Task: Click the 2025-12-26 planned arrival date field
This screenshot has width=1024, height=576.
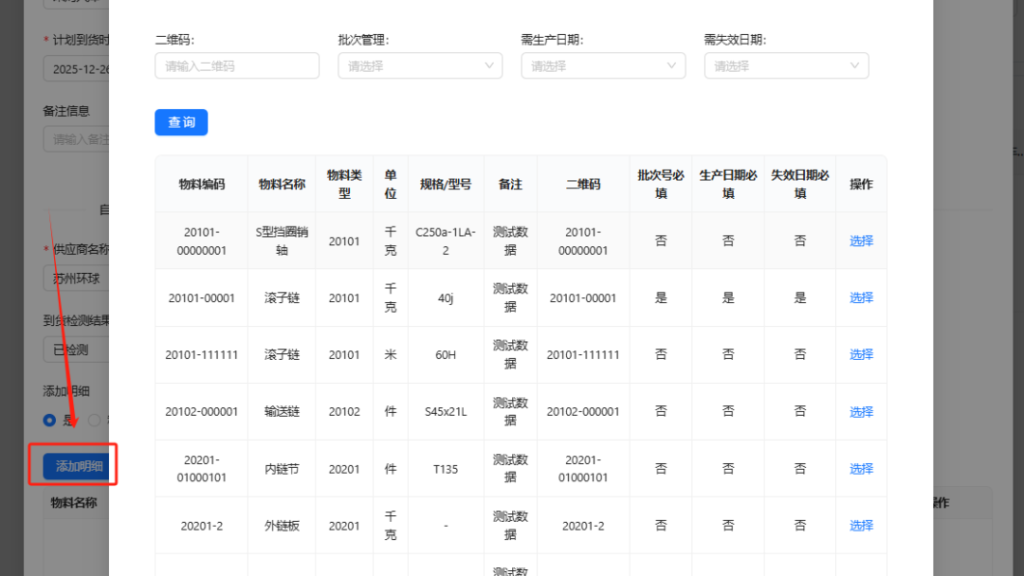Action: tap(76, 68)
